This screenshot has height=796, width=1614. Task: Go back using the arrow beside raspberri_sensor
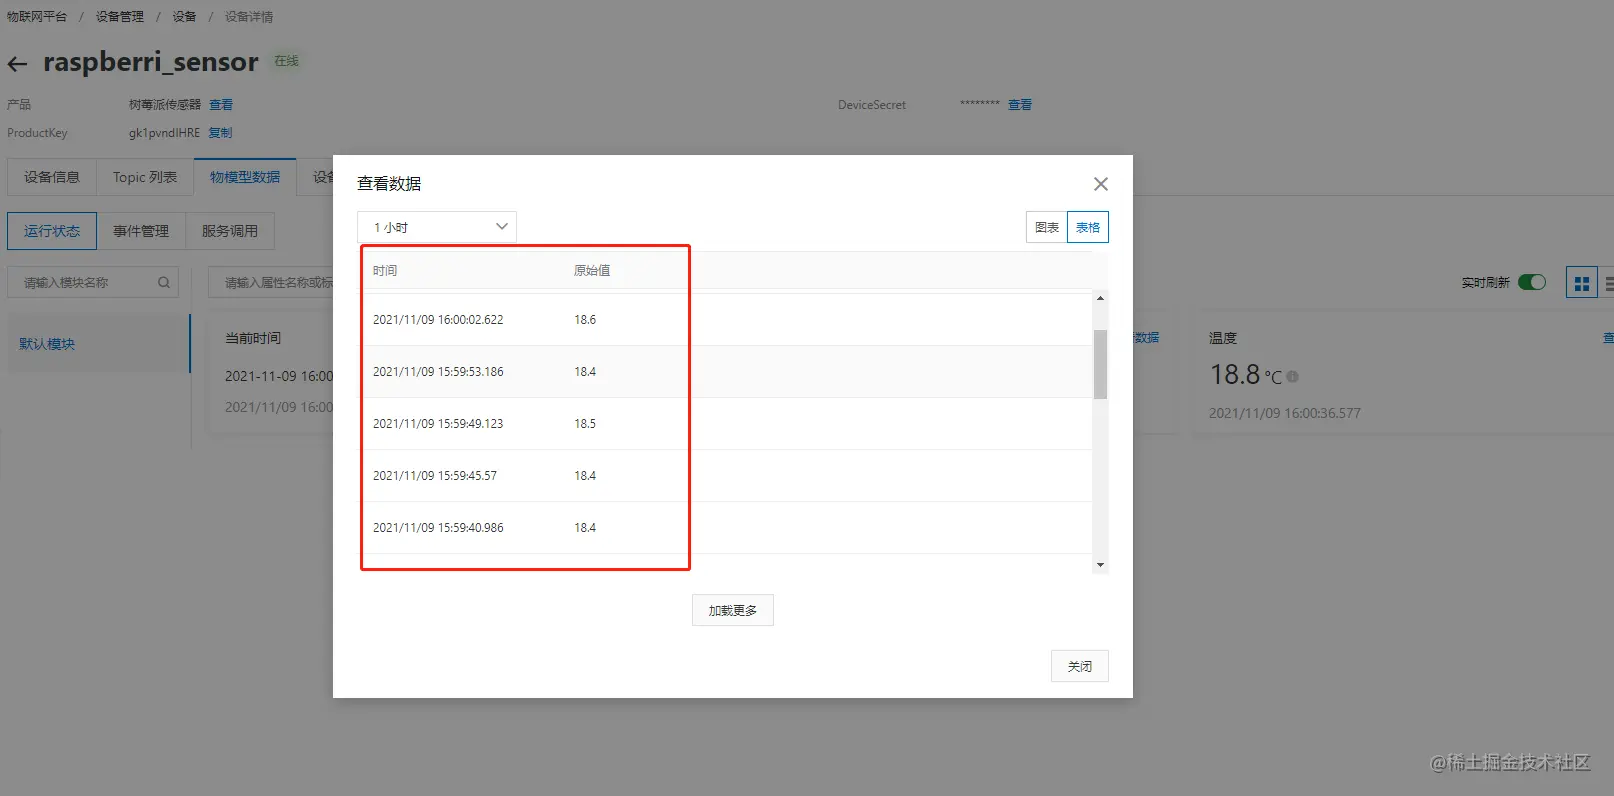[17, 64]
